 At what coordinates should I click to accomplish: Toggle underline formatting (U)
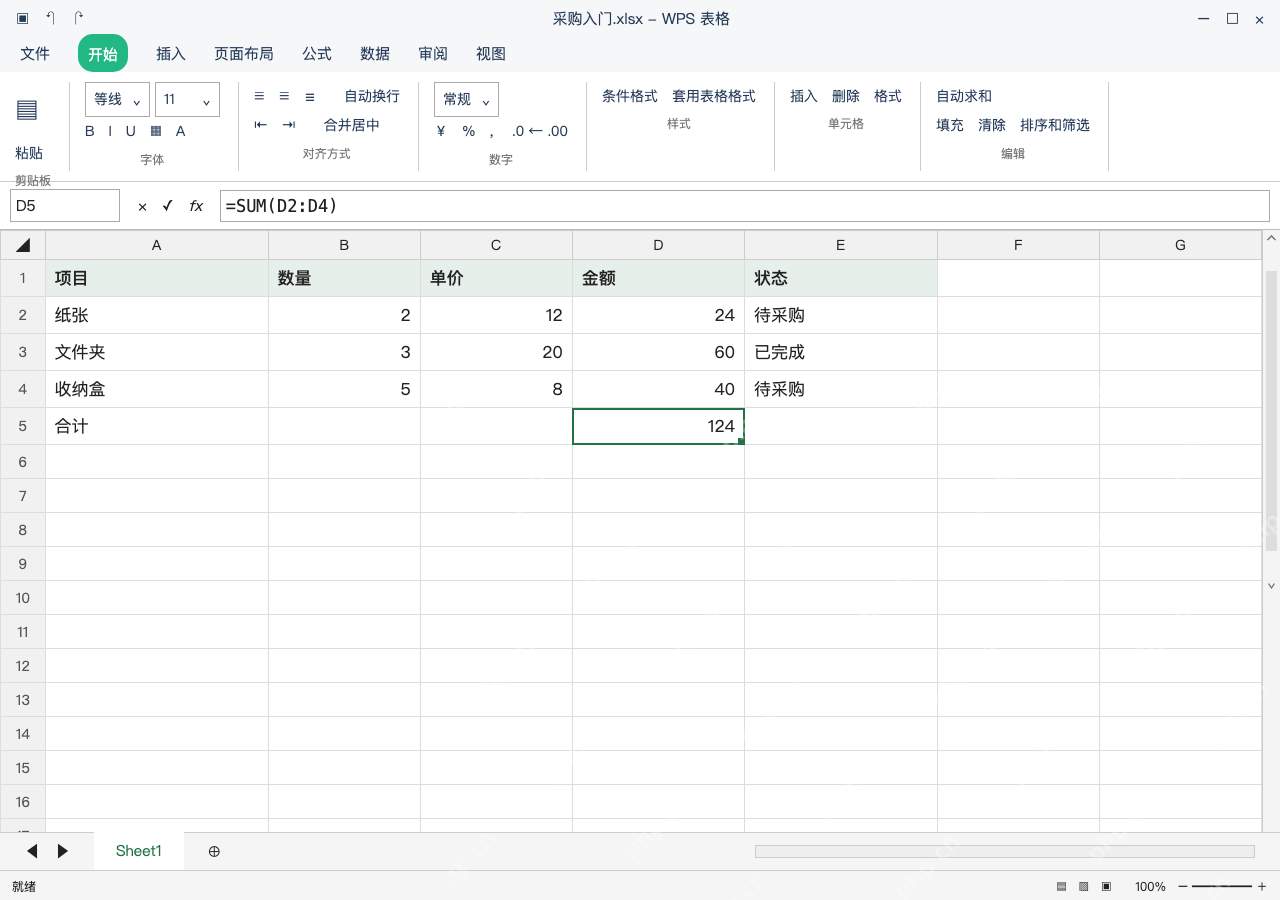pos(130,131)
